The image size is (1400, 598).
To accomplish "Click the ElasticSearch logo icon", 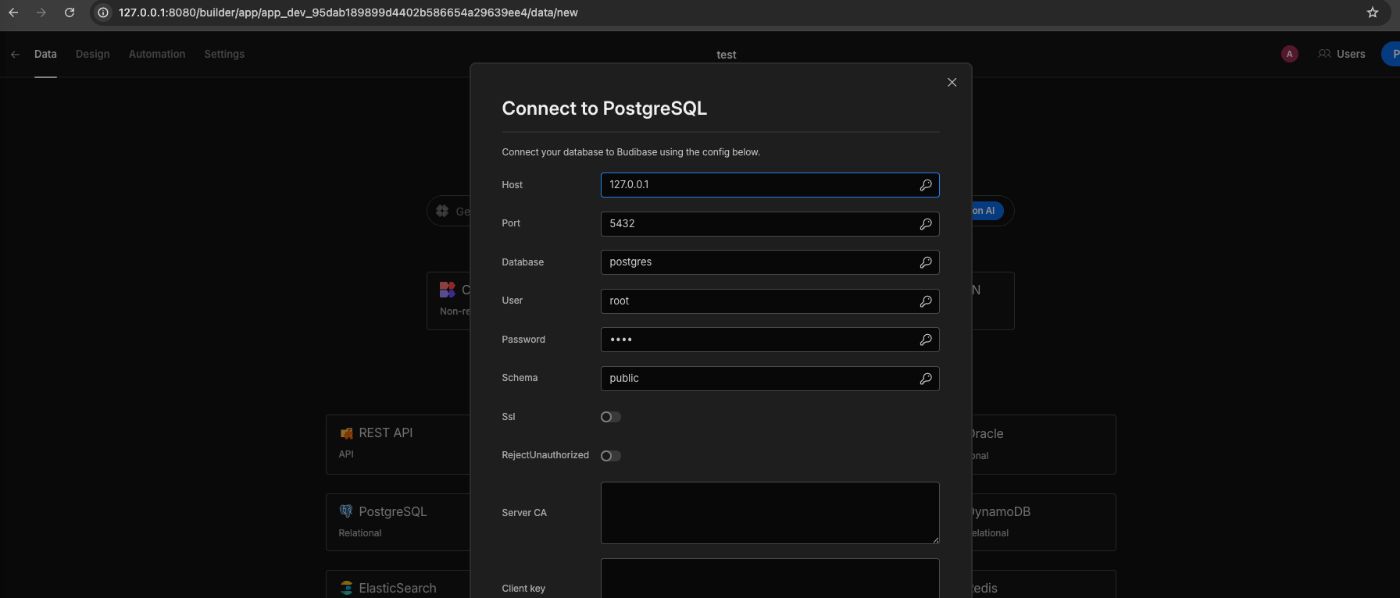I will tap(346, 588).
